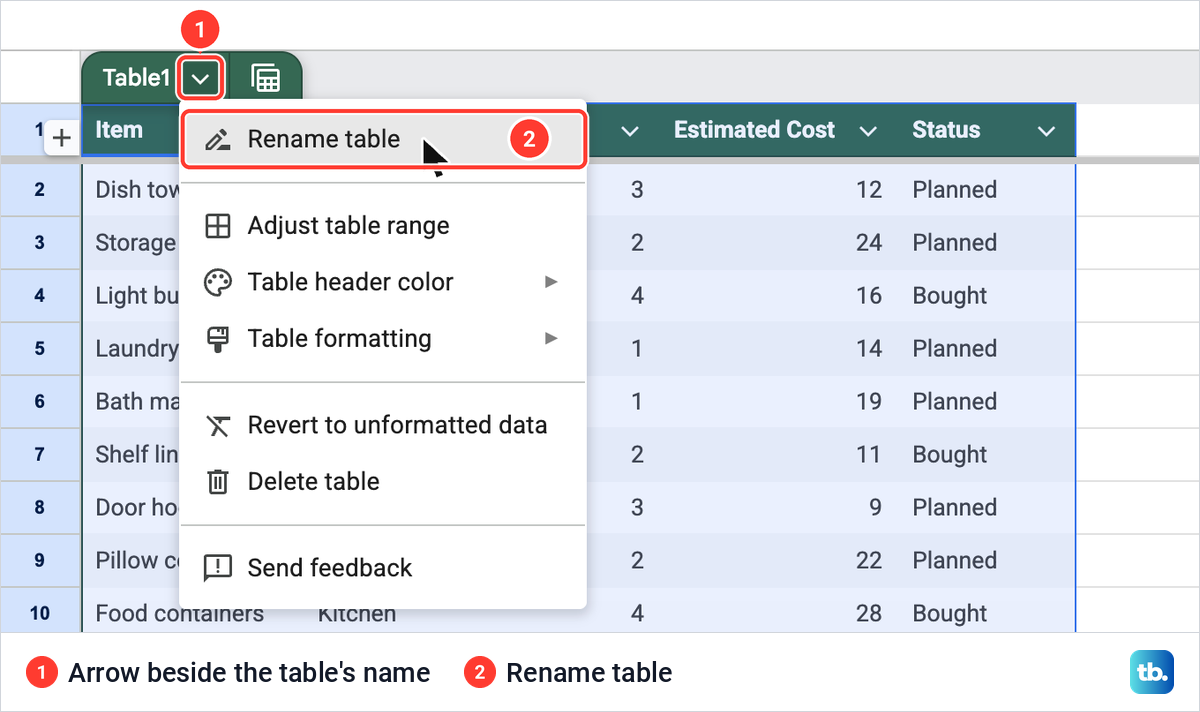The height and width of the screenshot is (712, 1200).
Task: Open Table header color submenu
Action: tap(383, 282)
